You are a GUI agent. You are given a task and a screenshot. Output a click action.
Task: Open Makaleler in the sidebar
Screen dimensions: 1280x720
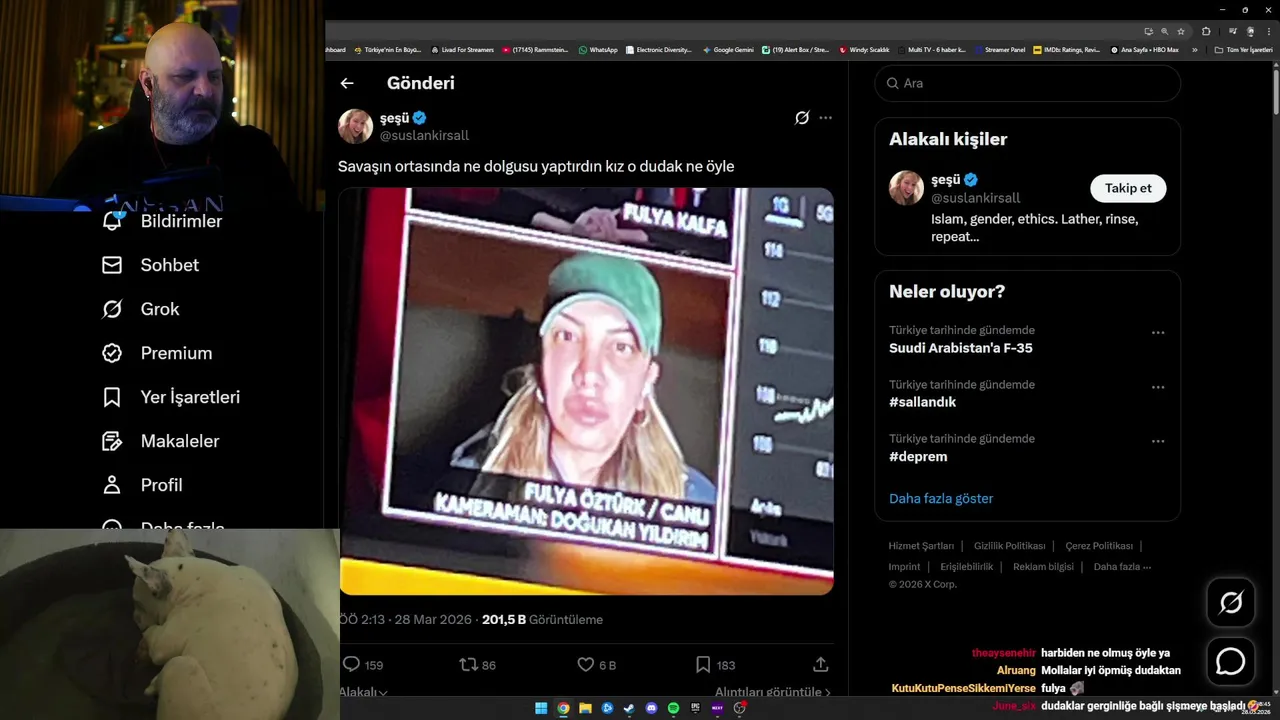tap(160, 441)
